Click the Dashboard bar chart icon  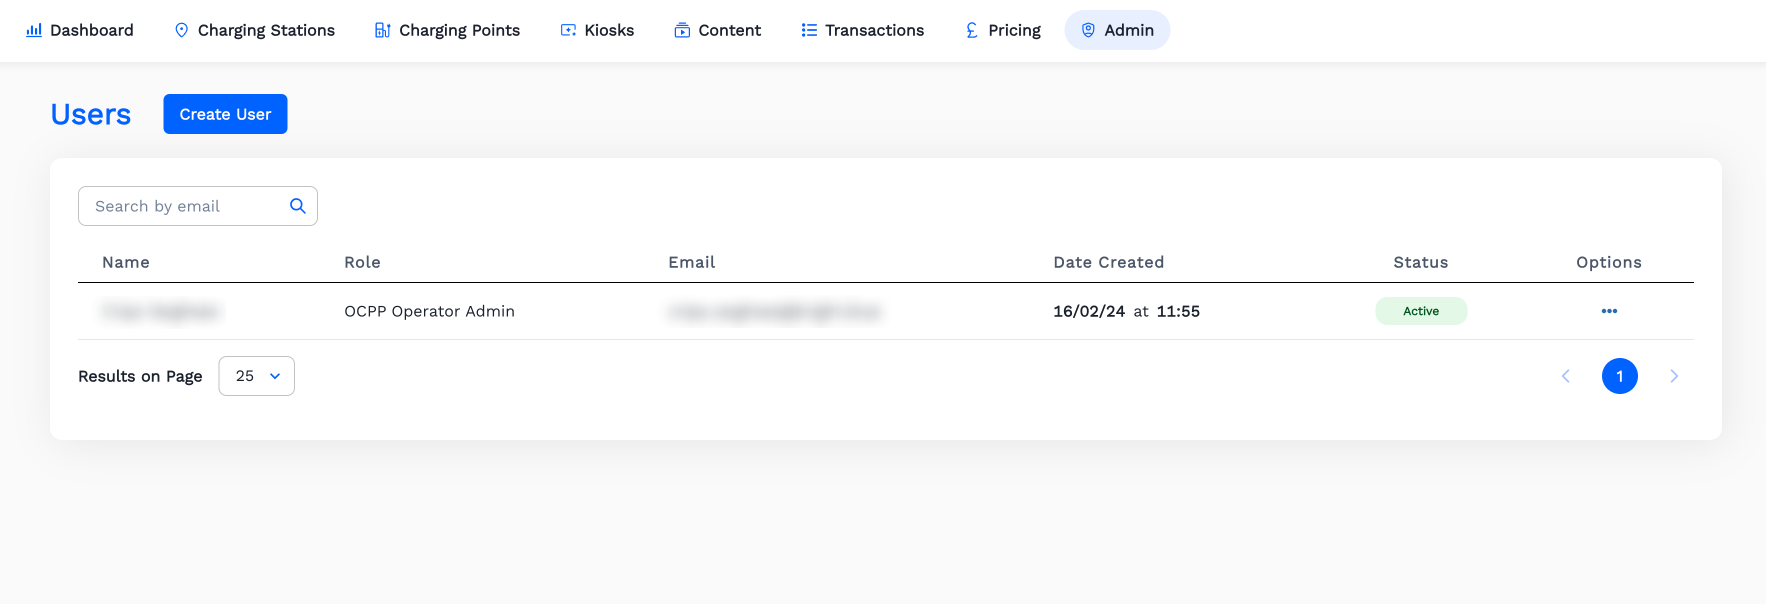click(x=34, y=30)
